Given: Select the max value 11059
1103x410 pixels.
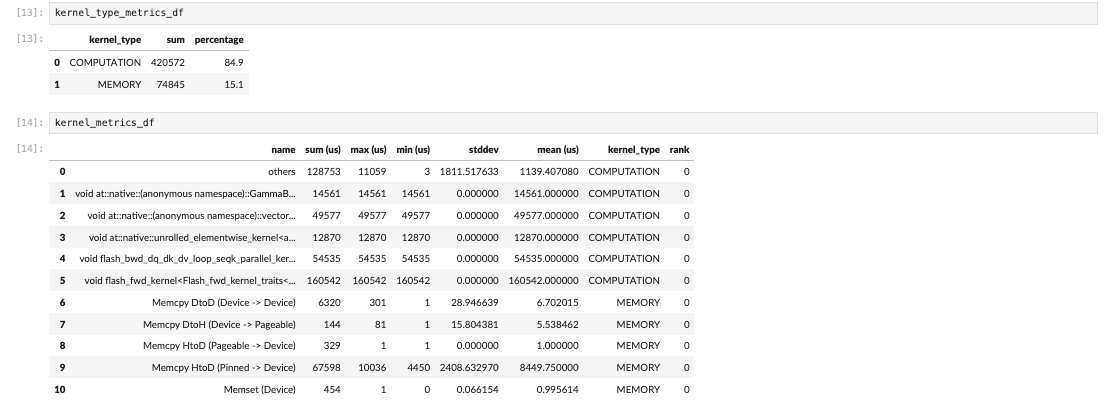Looking at the screenshot, I should pyautogui.click(x=372, y=172).
